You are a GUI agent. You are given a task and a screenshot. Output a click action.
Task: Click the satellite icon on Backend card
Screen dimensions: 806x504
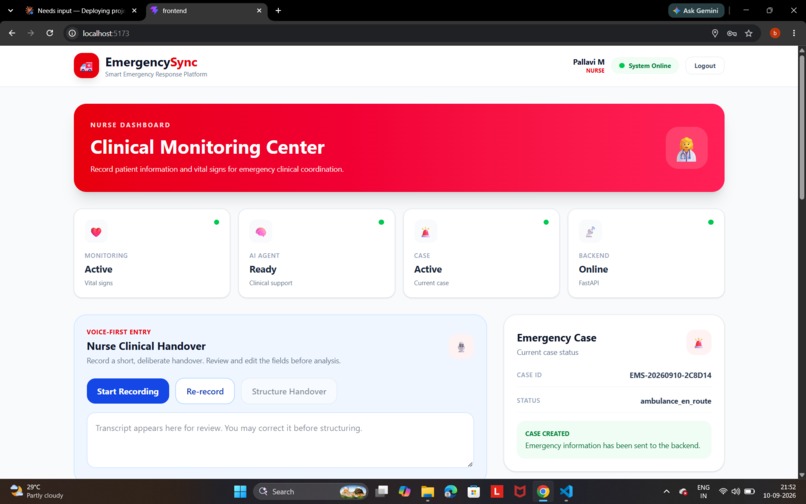(x=590, y=232)
